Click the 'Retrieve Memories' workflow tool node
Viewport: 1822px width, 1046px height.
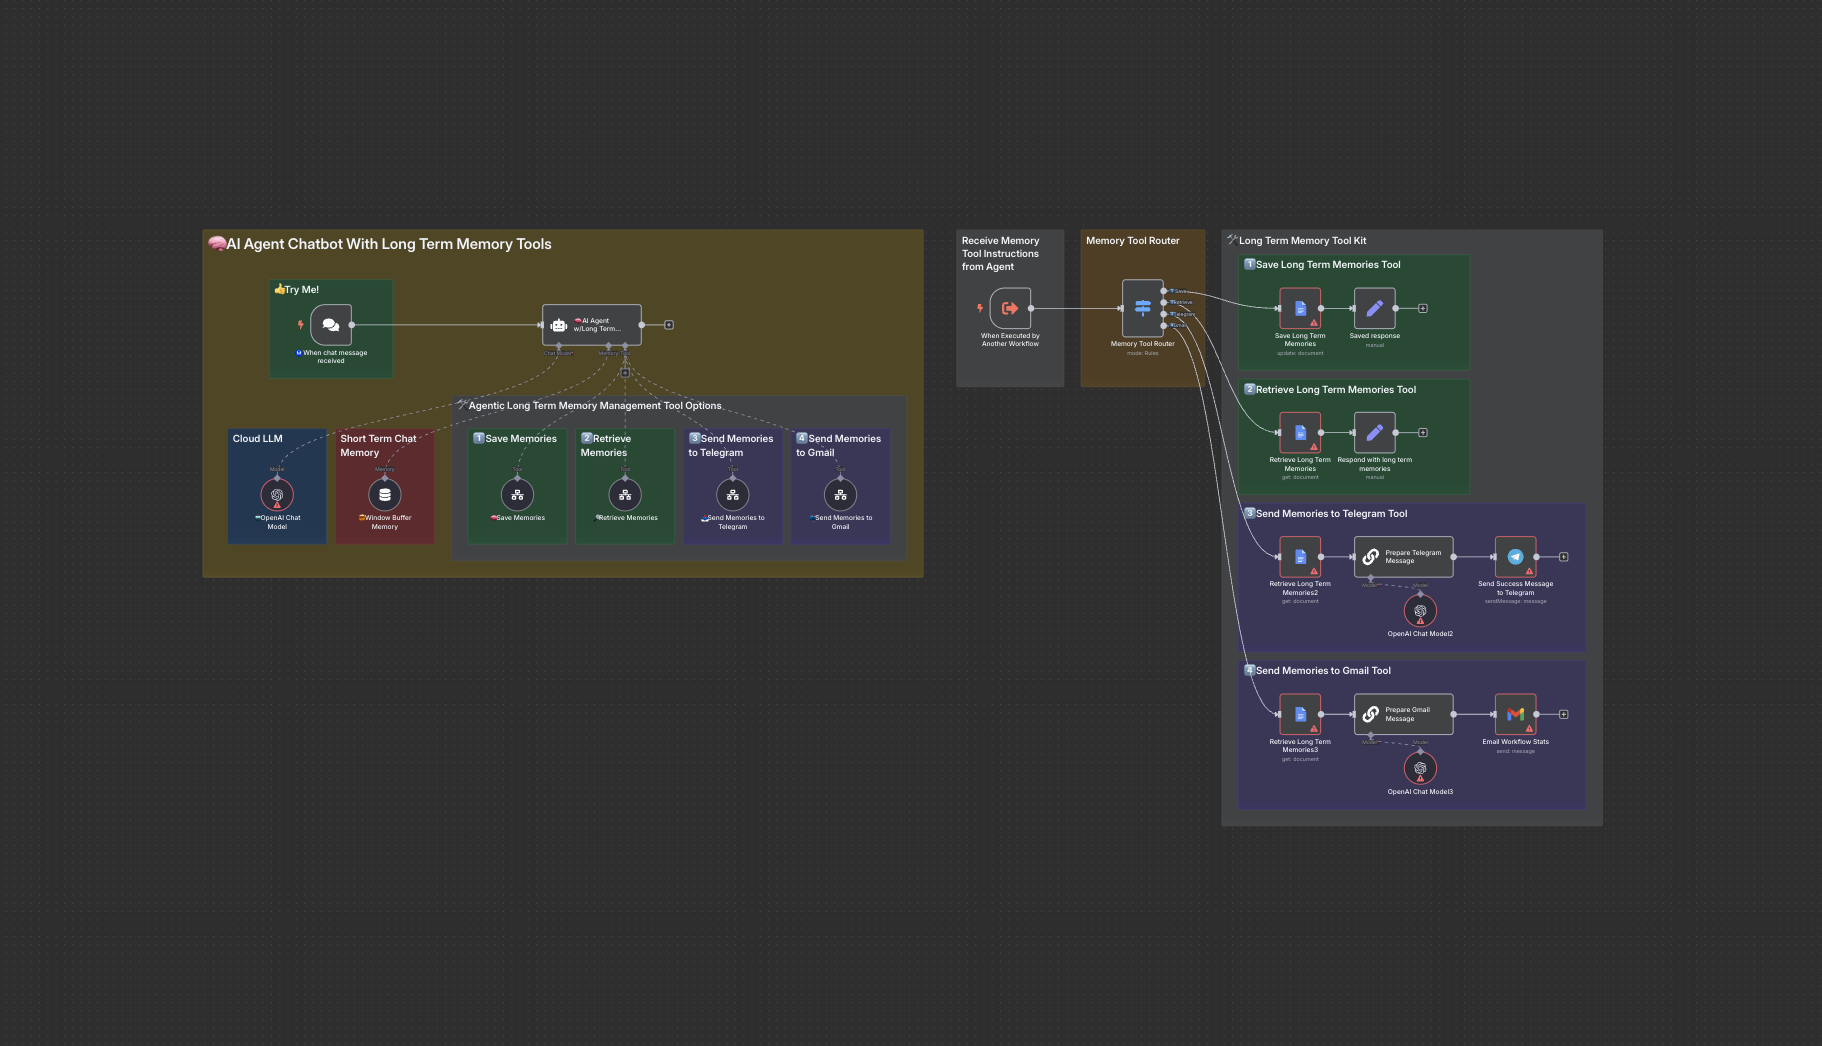625,495
